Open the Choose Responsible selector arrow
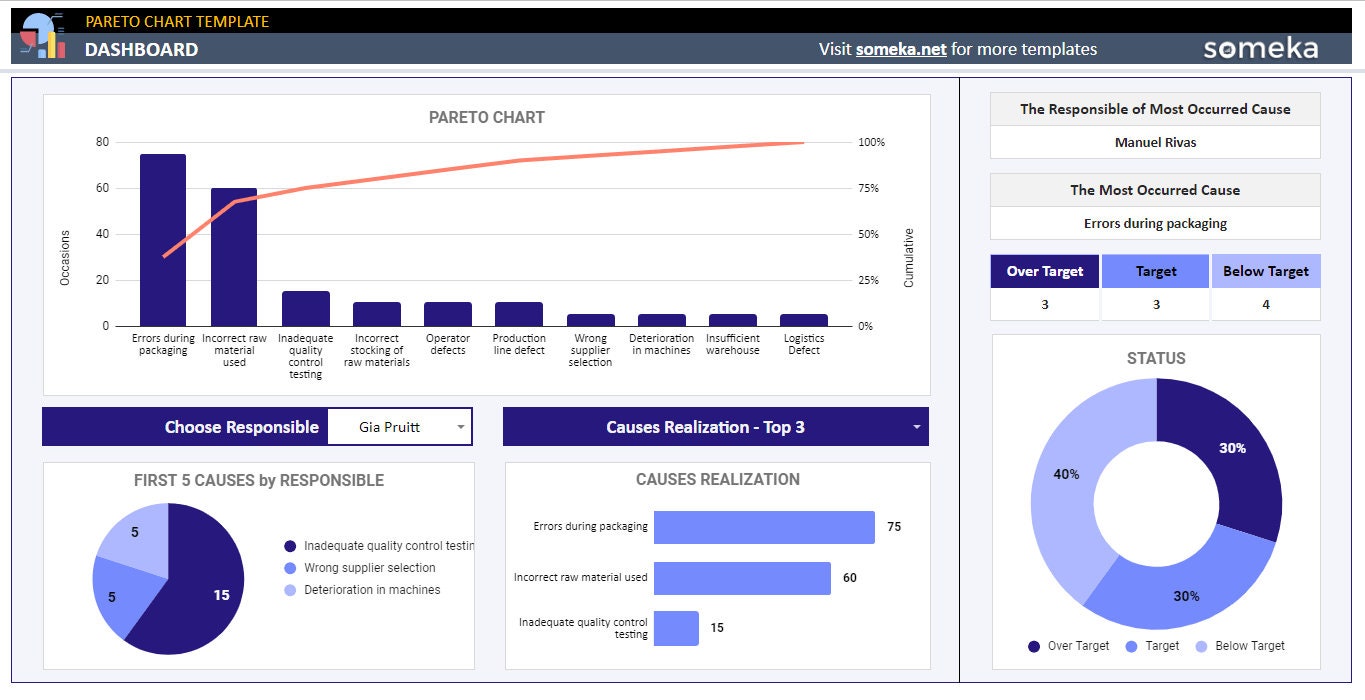The height and width of the screenshot is (700, 1365). coord(462,426)
